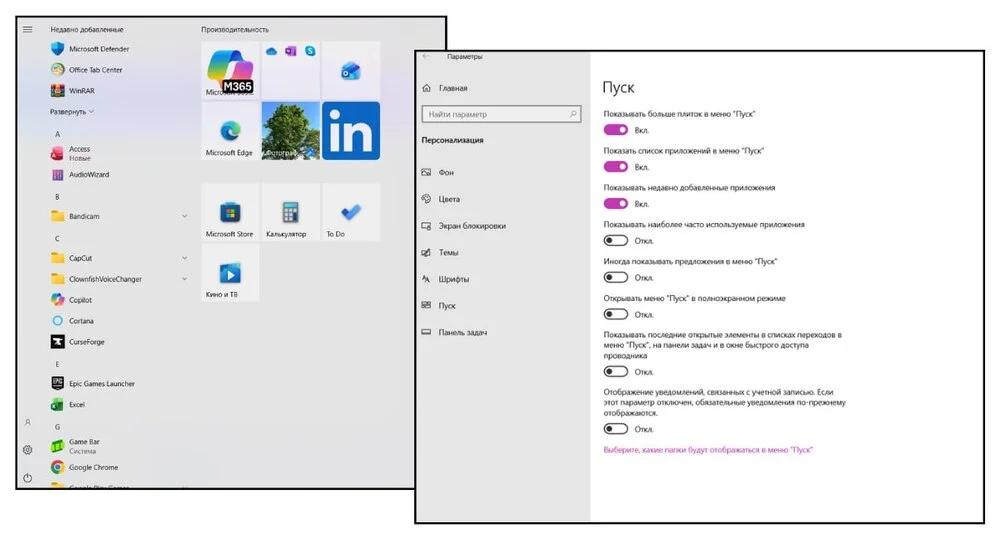Image resolution: width=1000 pixels, height=538 pixels.
Task: Open link to choose Start menu folders
Action: click(x=708, y=450)
